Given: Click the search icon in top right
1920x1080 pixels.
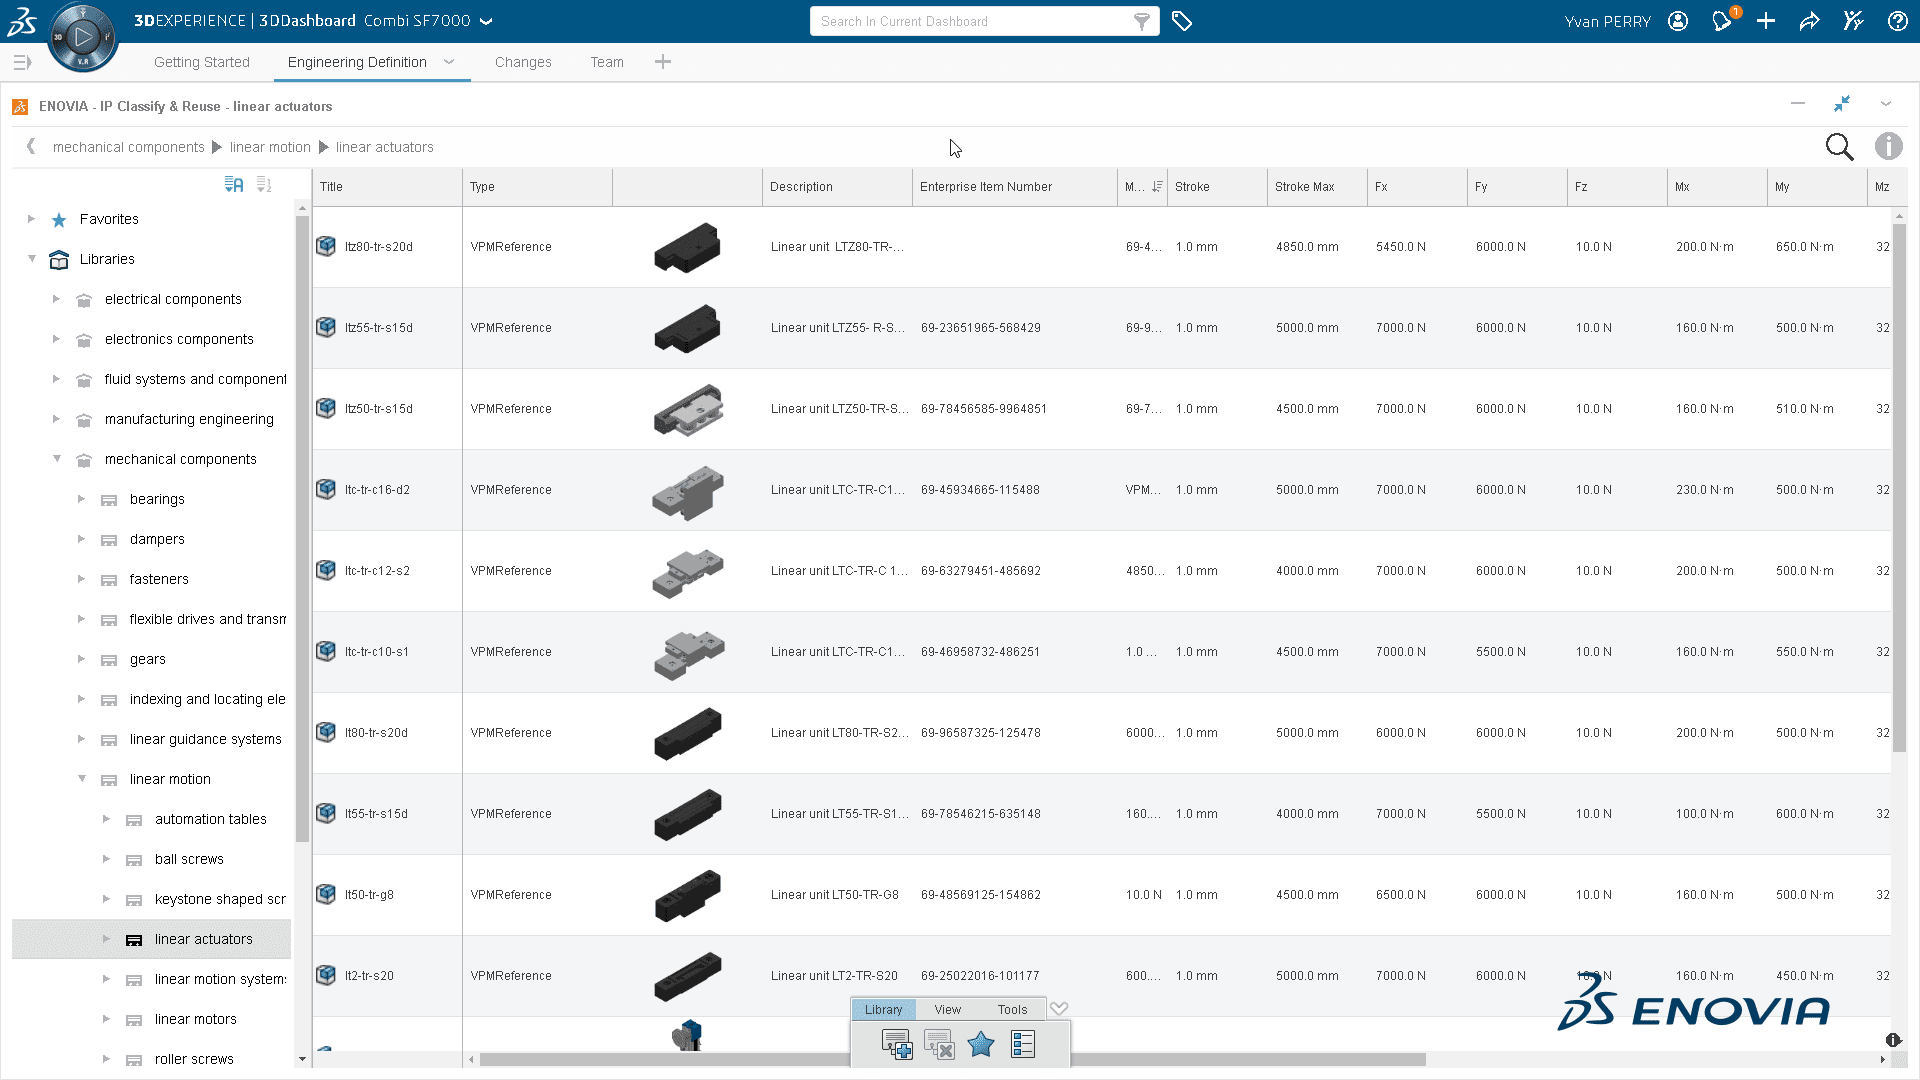Looking at the screenshot, I should pyautogui.click(x=1842, y=146).
